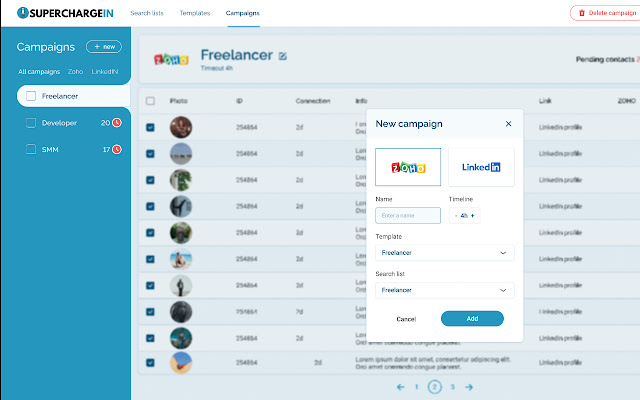
Task: Go to previous page with left arrow
Action: (x=400, y=387)
